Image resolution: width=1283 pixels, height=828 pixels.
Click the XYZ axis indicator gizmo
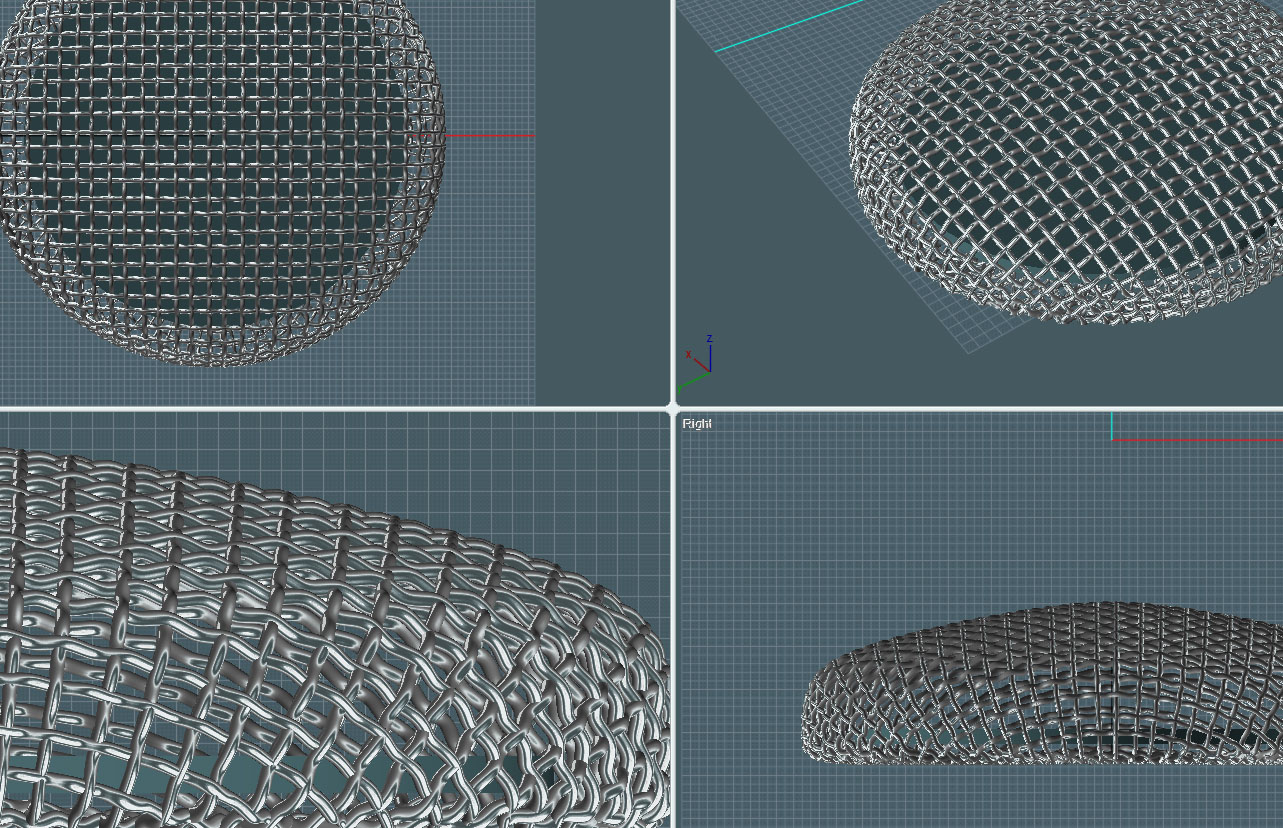pyautogui.click(x=696, y=363)
